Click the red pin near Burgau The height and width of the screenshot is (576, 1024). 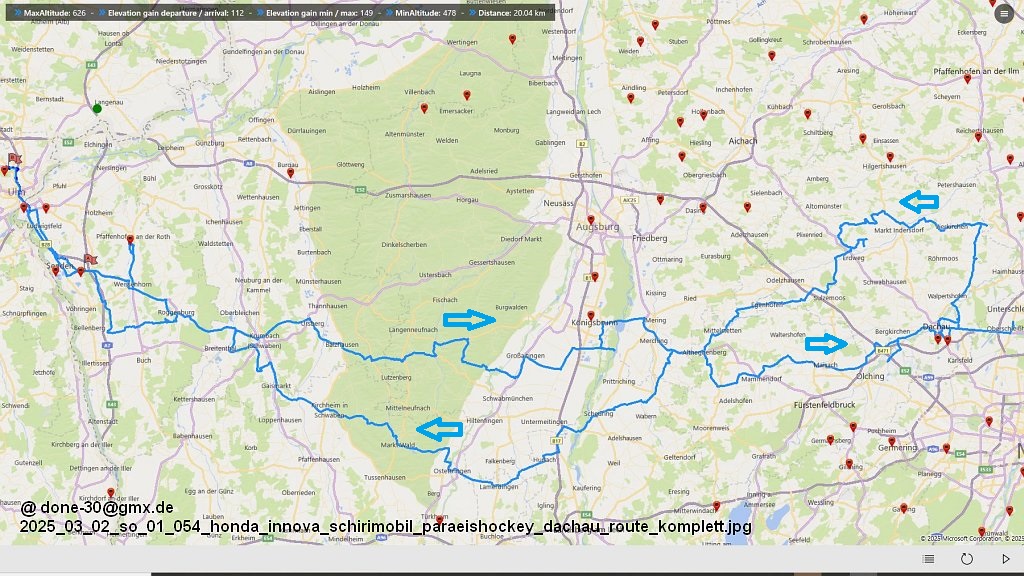point(291,172)
